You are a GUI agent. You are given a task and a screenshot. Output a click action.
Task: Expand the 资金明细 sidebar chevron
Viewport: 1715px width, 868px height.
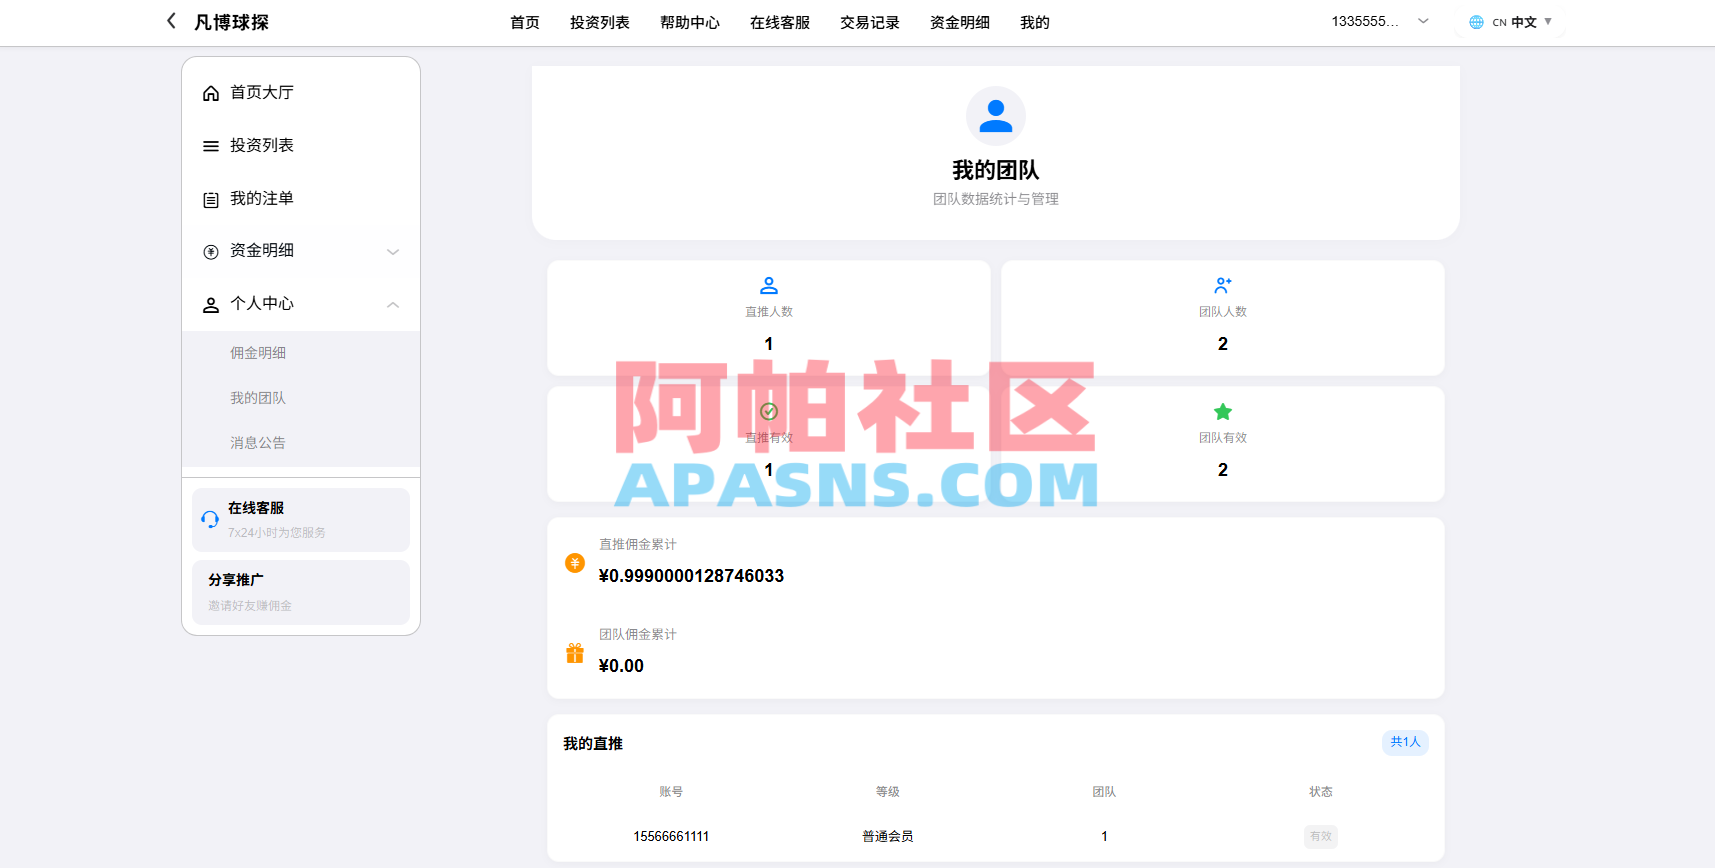[x=393, y=252]
